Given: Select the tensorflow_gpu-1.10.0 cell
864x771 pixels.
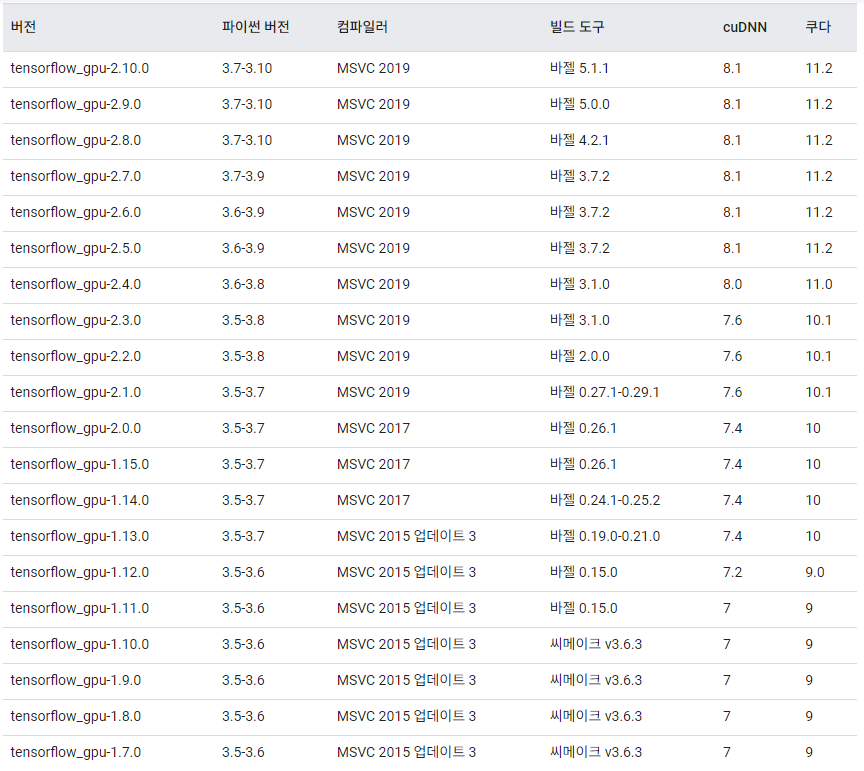Looking at the screenshot, I should point(80,644).
